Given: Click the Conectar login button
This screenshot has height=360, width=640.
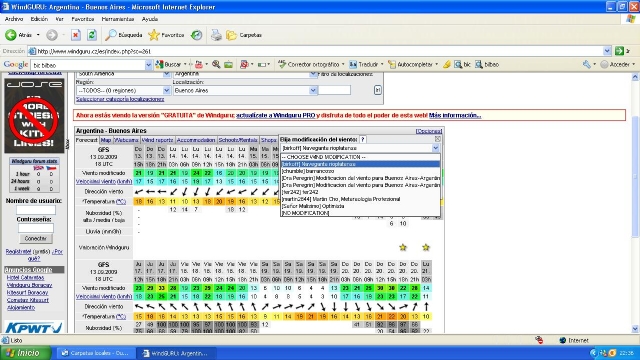Looking at the screenshot, I should 36,238.
